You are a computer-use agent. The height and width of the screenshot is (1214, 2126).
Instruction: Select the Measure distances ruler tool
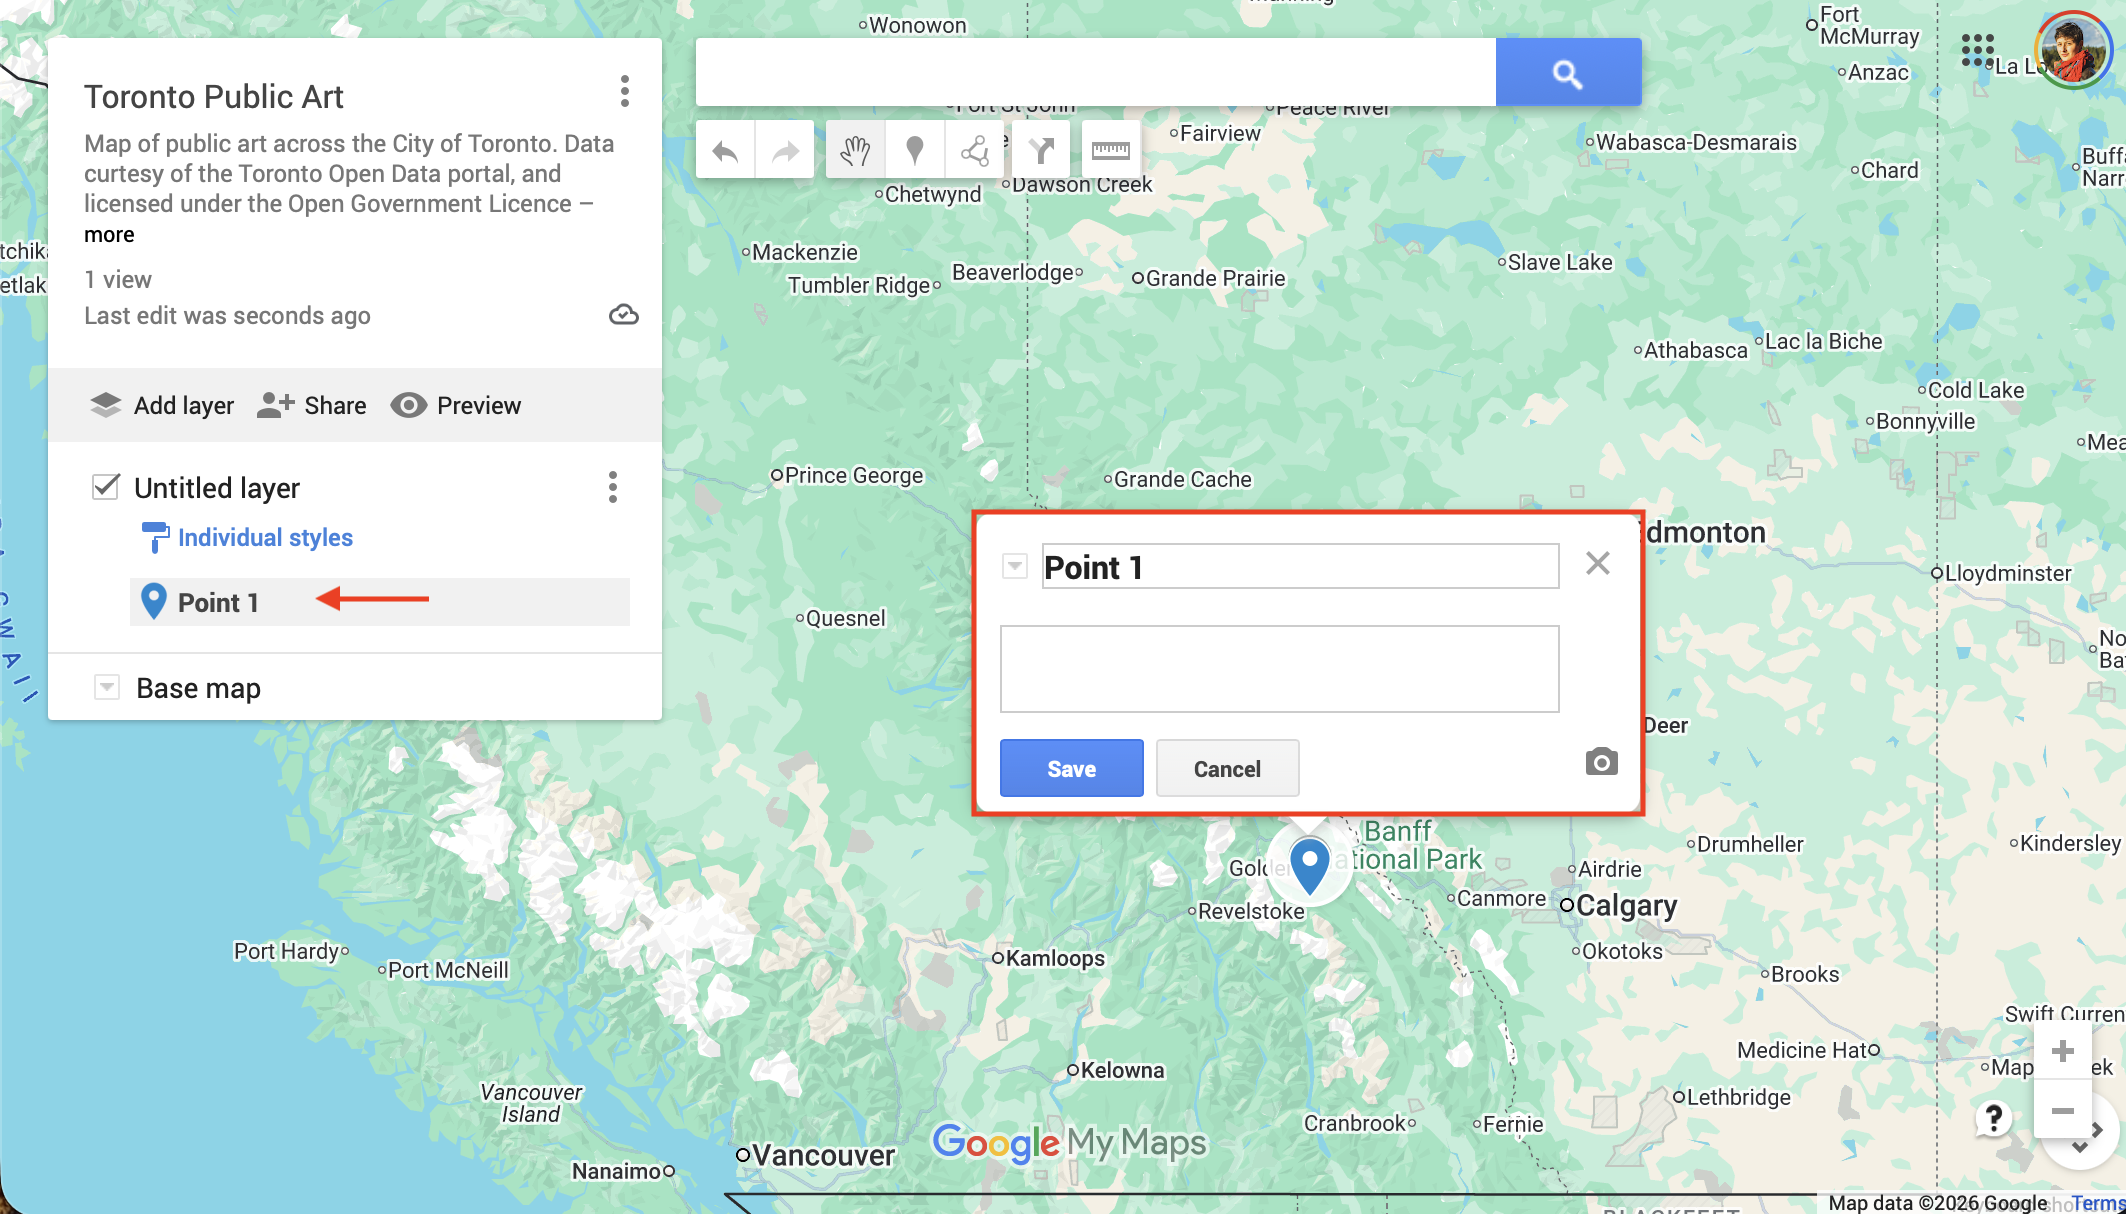point(1110,151)
